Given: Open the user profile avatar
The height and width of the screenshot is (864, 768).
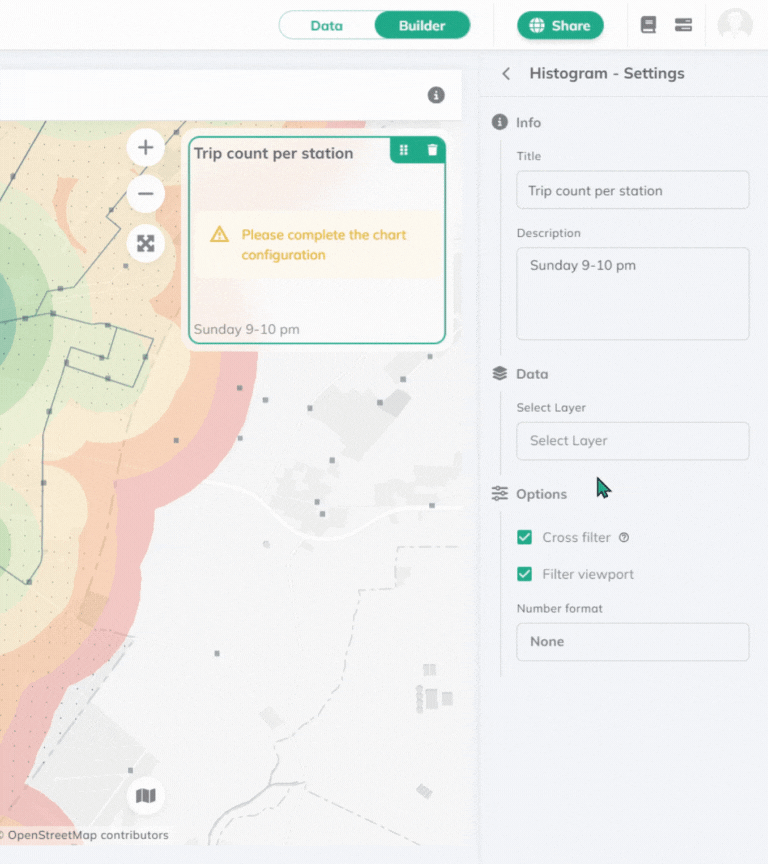Looking at the screenshot, I should tap(735, 26).
